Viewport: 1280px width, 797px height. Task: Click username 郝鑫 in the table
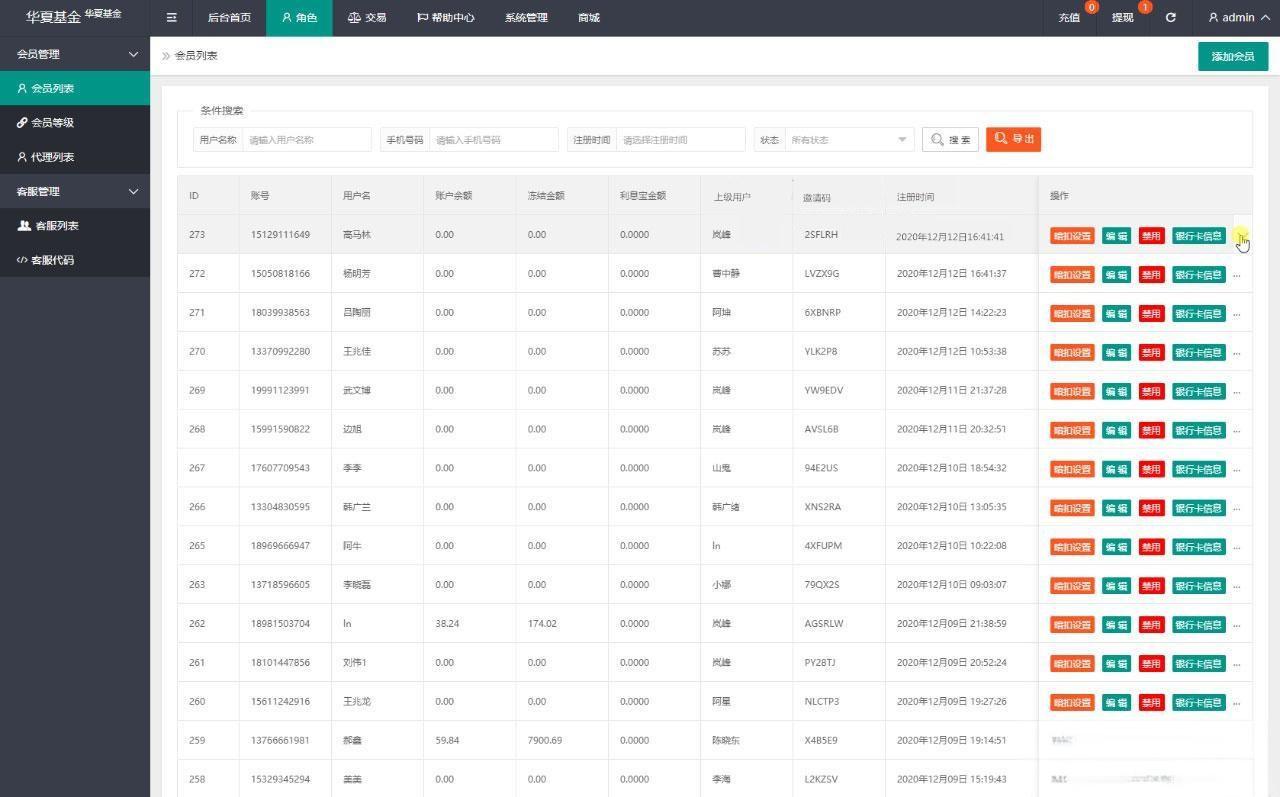[x=352, y=741]
